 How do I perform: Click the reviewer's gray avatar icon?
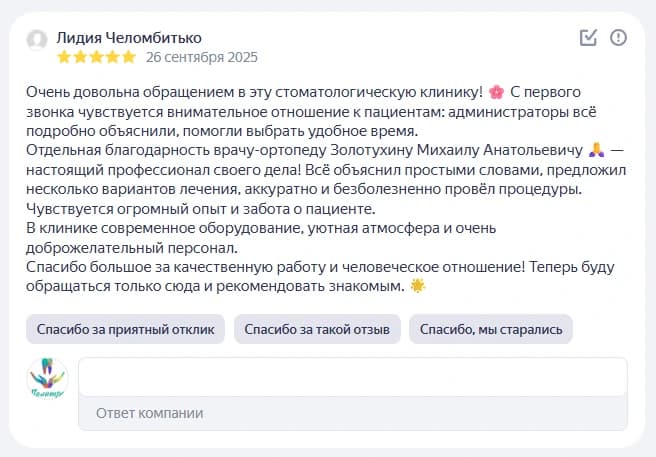click(x=37, y=40)
